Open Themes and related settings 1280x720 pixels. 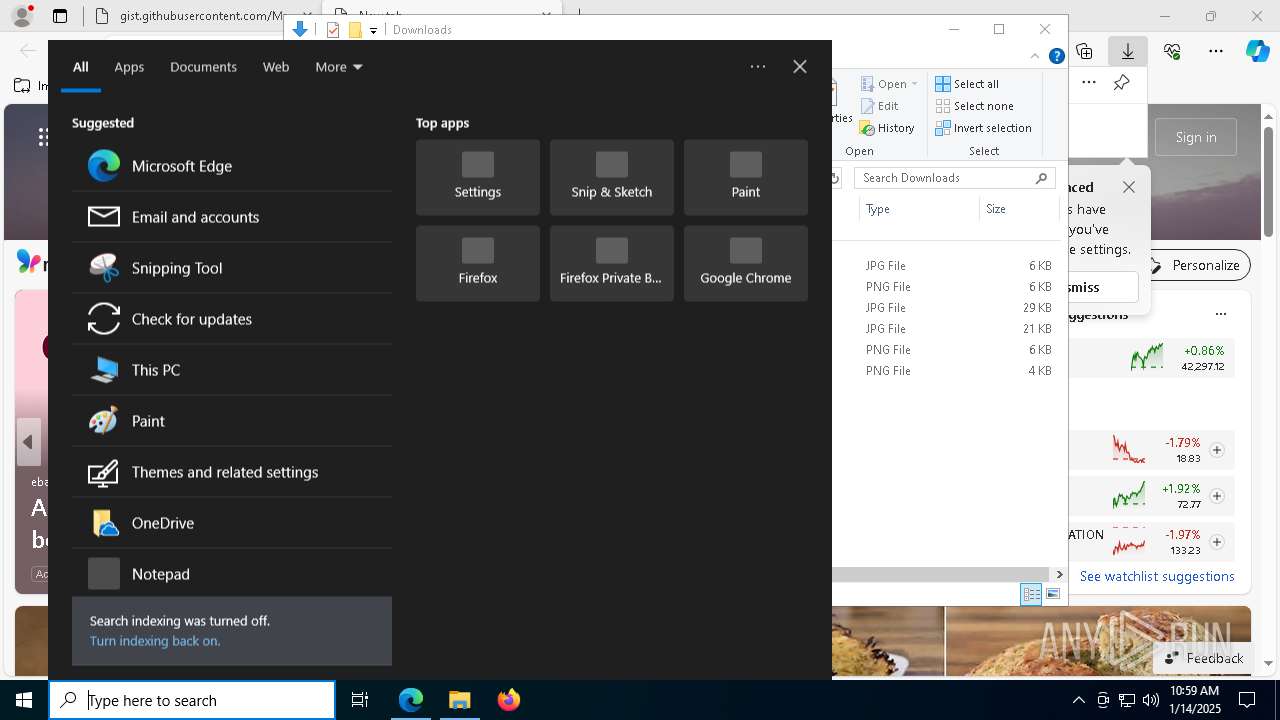point(232,472)
